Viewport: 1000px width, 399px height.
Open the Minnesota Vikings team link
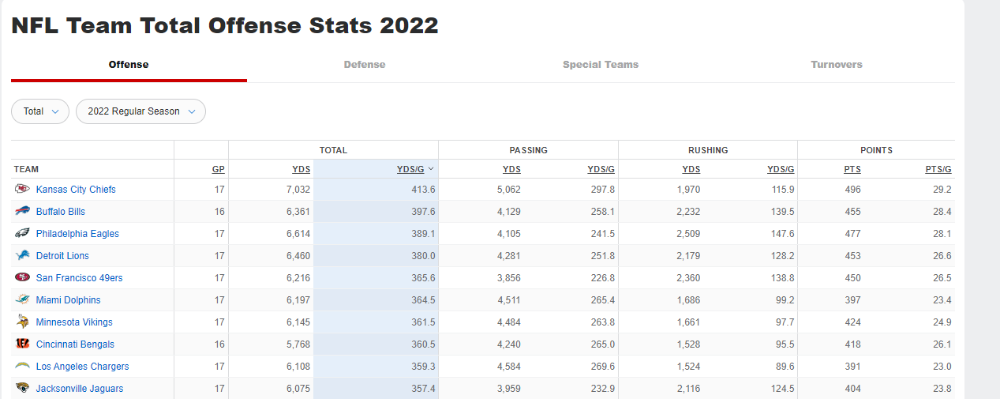point(74,322)
